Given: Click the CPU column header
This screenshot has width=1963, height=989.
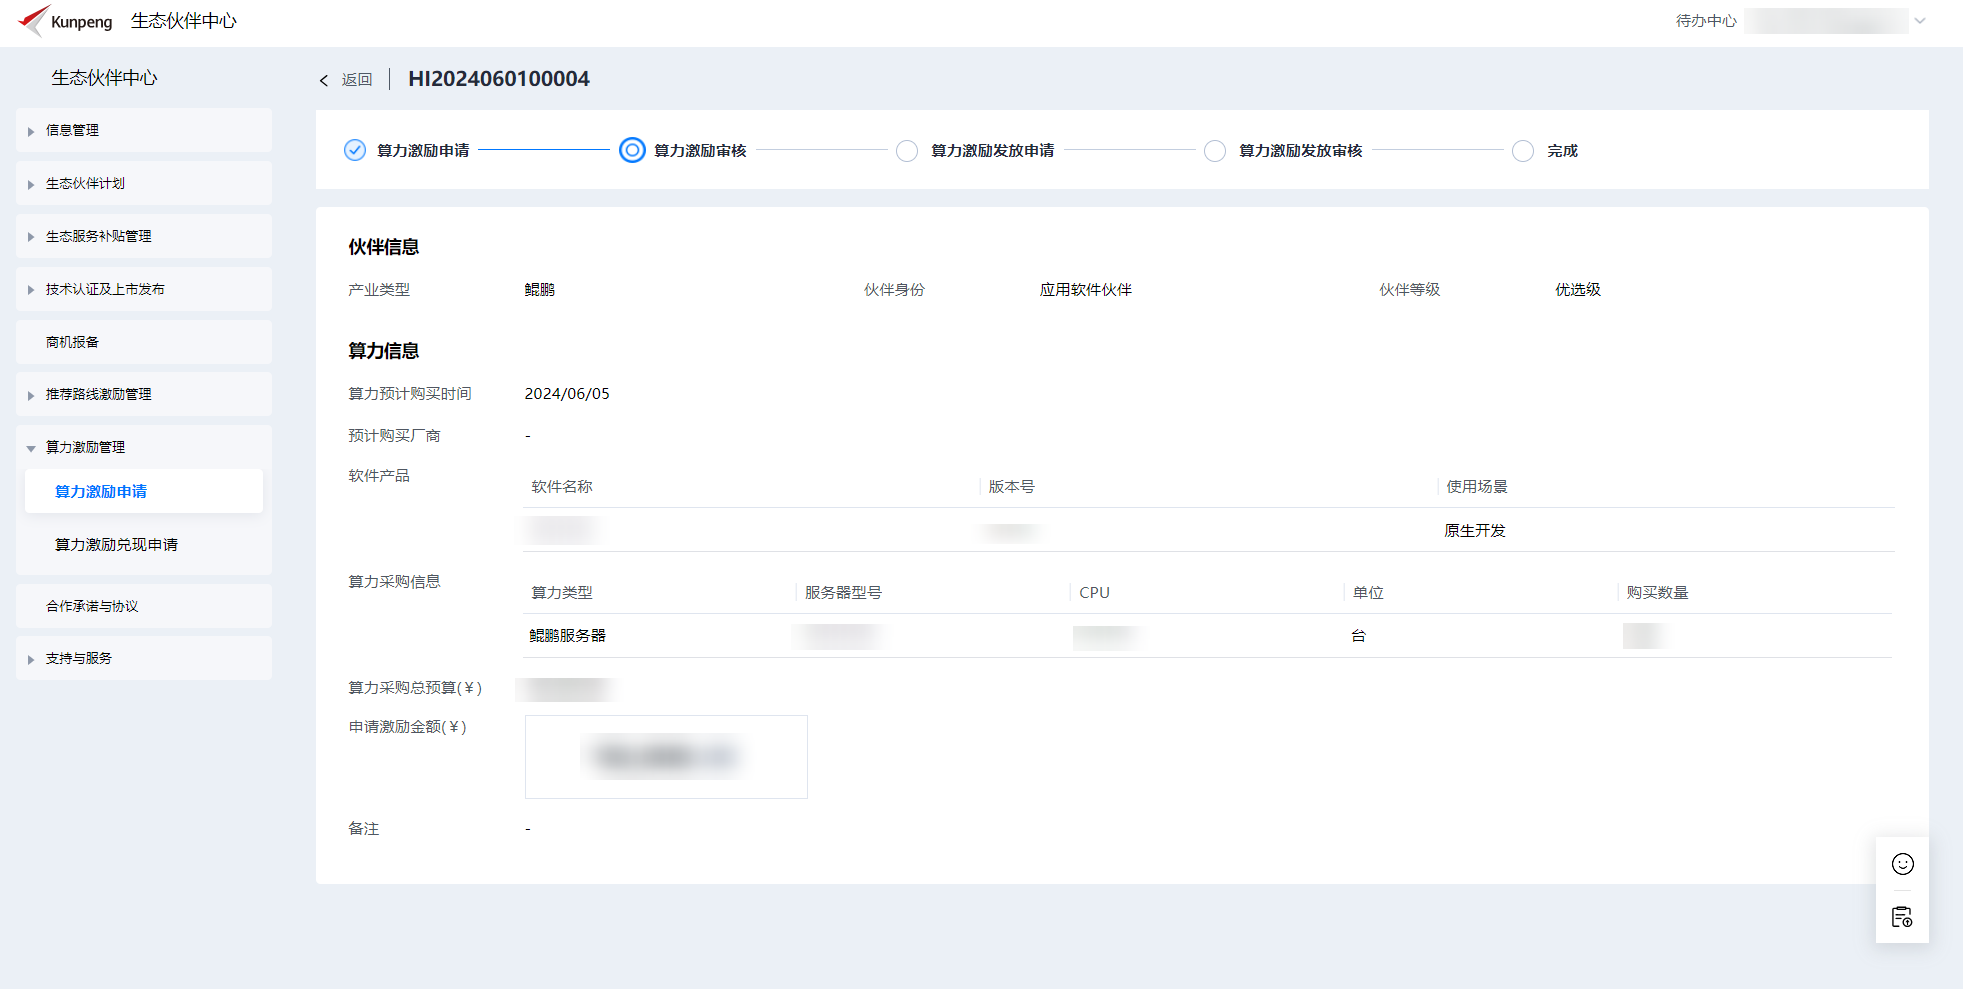Looking at the screenshot, I should [x=1095, y=592].
